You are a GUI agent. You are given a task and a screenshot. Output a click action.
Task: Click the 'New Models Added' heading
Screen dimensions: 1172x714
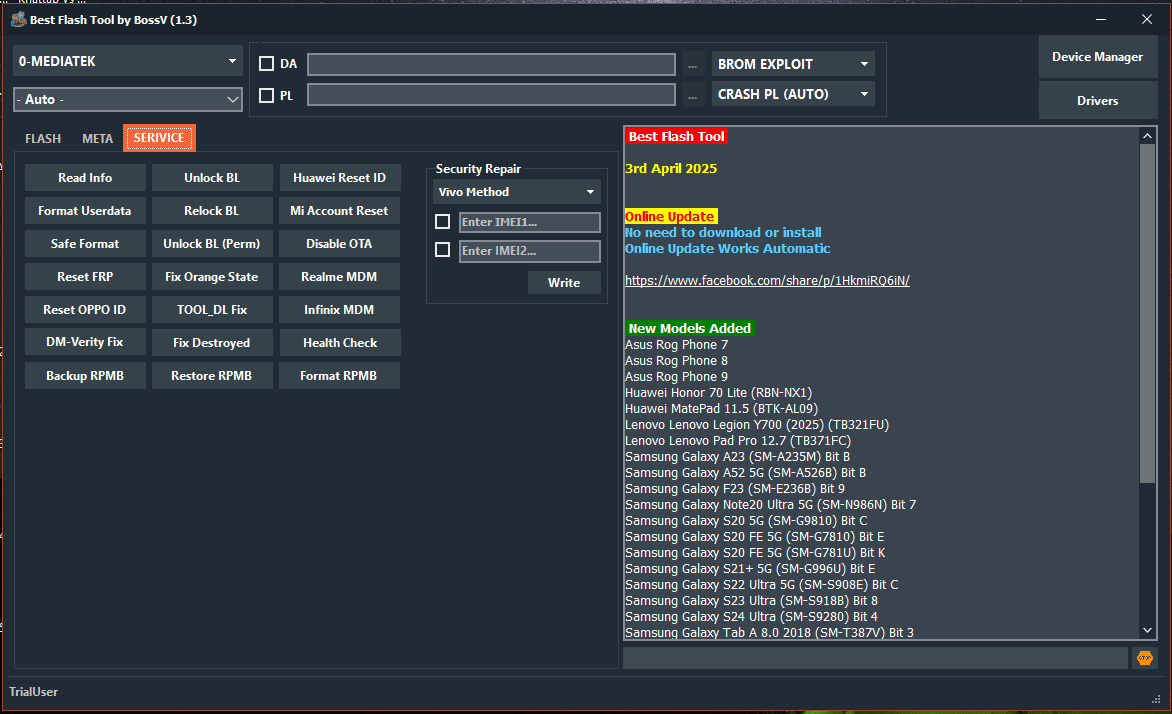tap(689, 328)
